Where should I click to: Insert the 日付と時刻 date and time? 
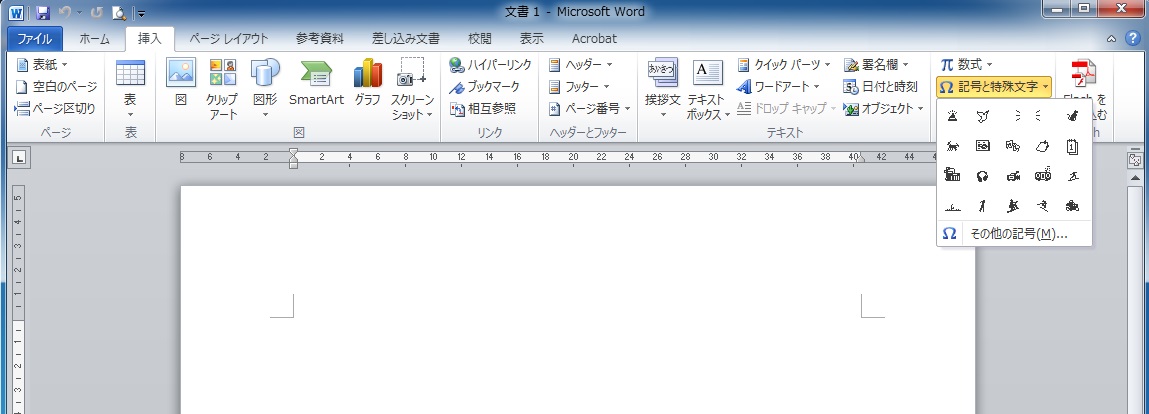[x=880, y=86]
